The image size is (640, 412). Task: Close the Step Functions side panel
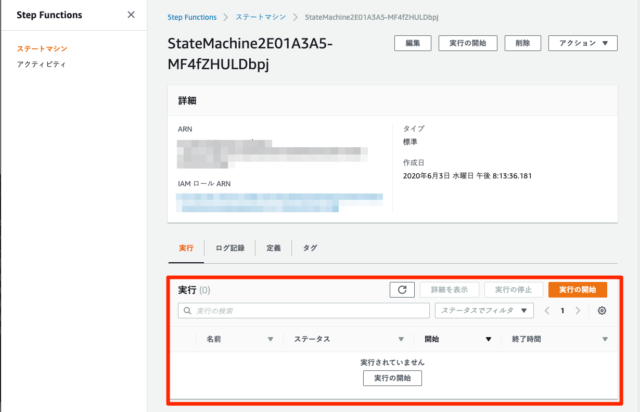click(131, 15)
